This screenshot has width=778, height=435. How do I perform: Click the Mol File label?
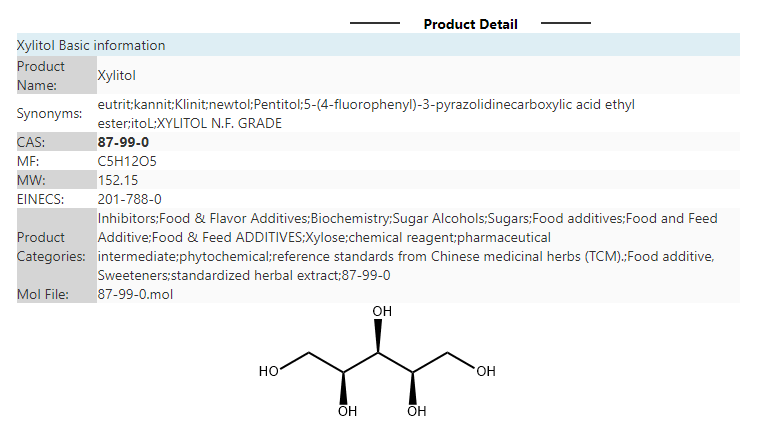43,294
